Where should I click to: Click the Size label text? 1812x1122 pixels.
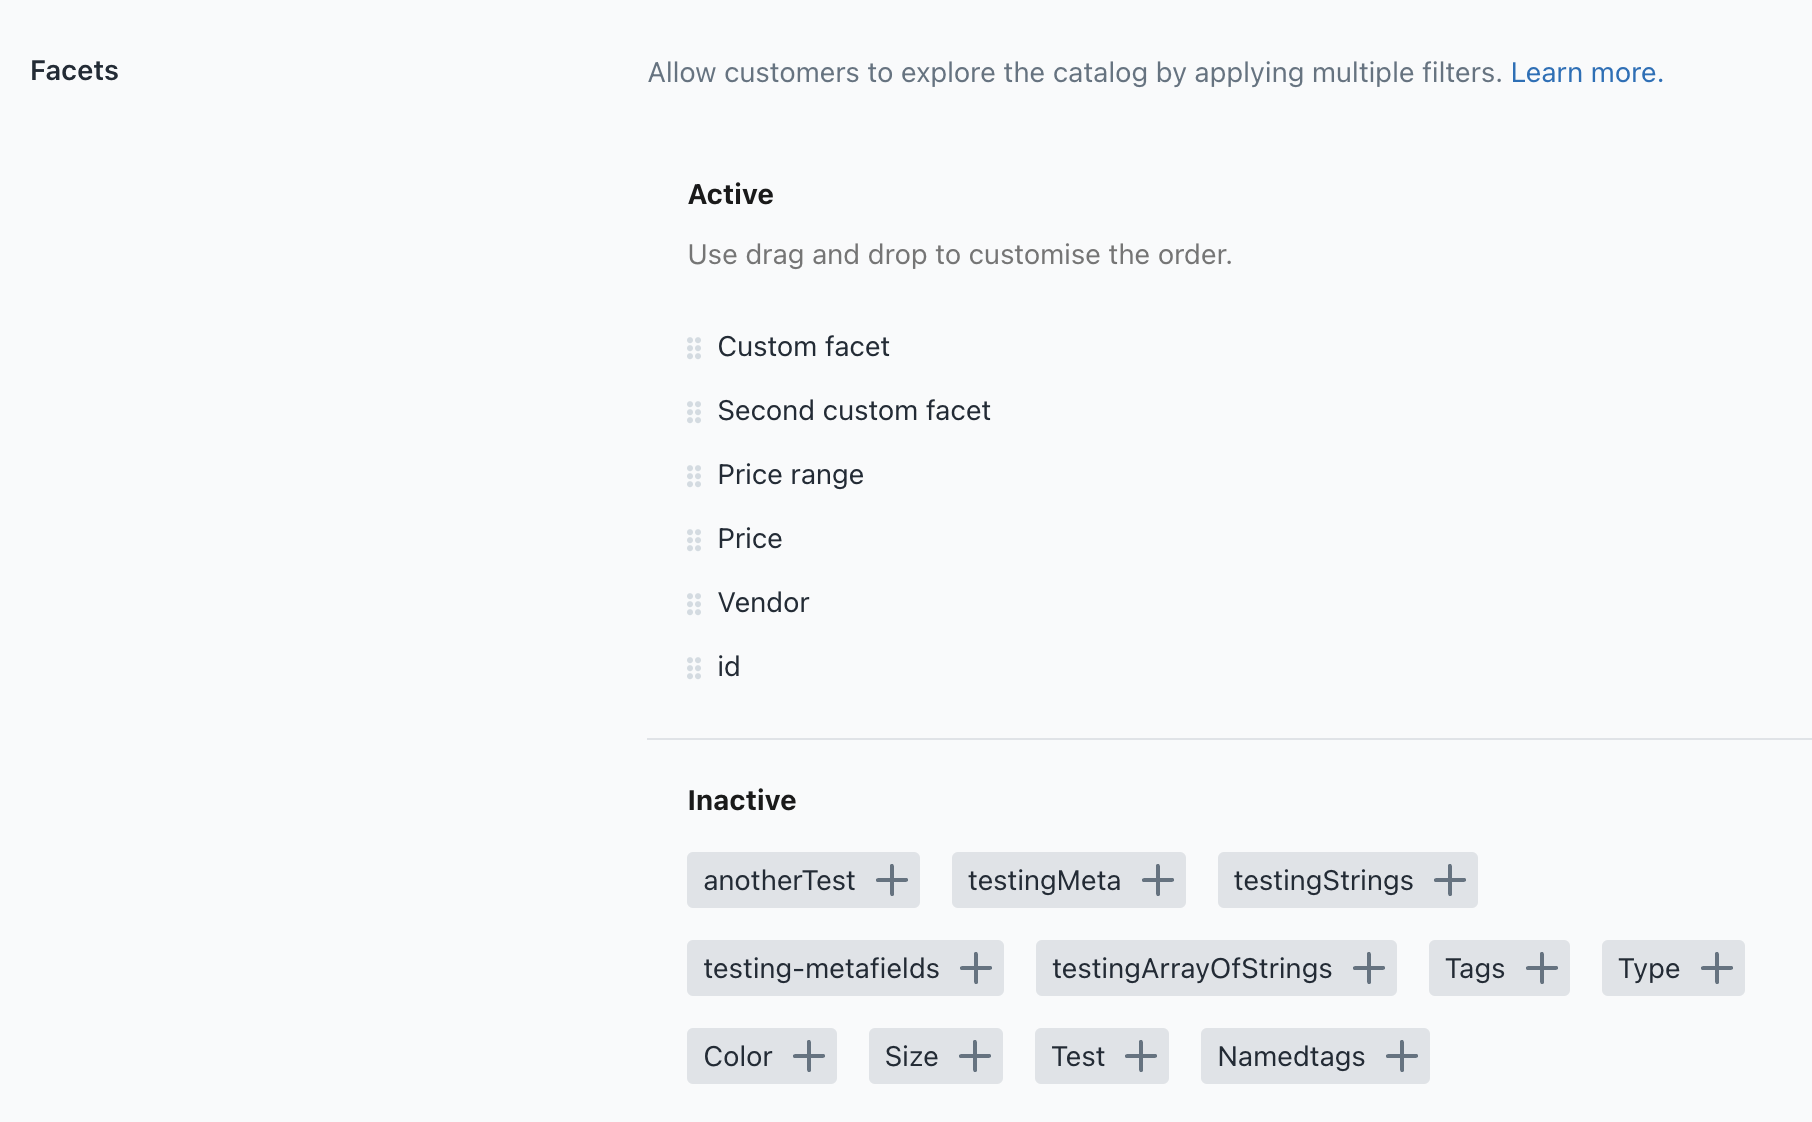click(x=911, y=1057)
